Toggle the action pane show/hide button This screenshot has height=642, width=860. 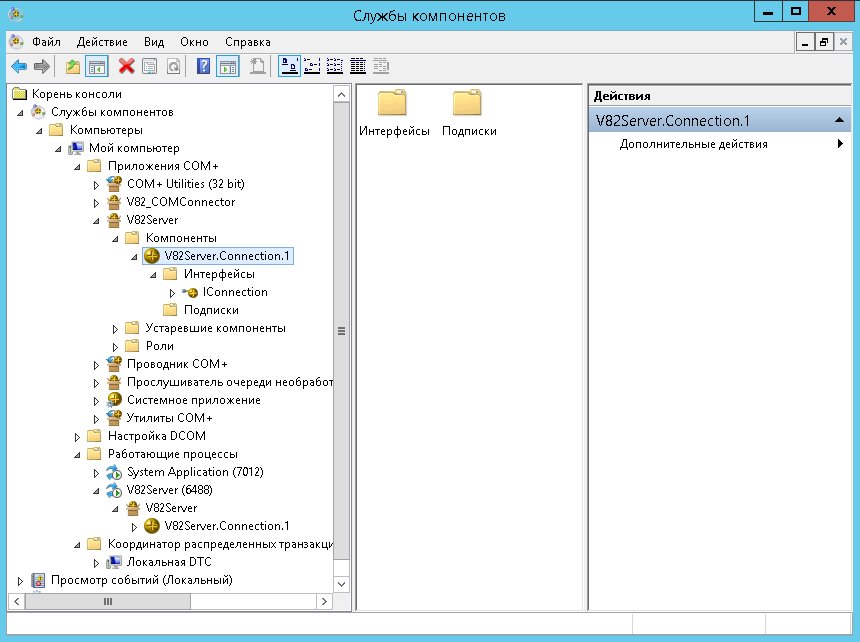click(227, 67)
